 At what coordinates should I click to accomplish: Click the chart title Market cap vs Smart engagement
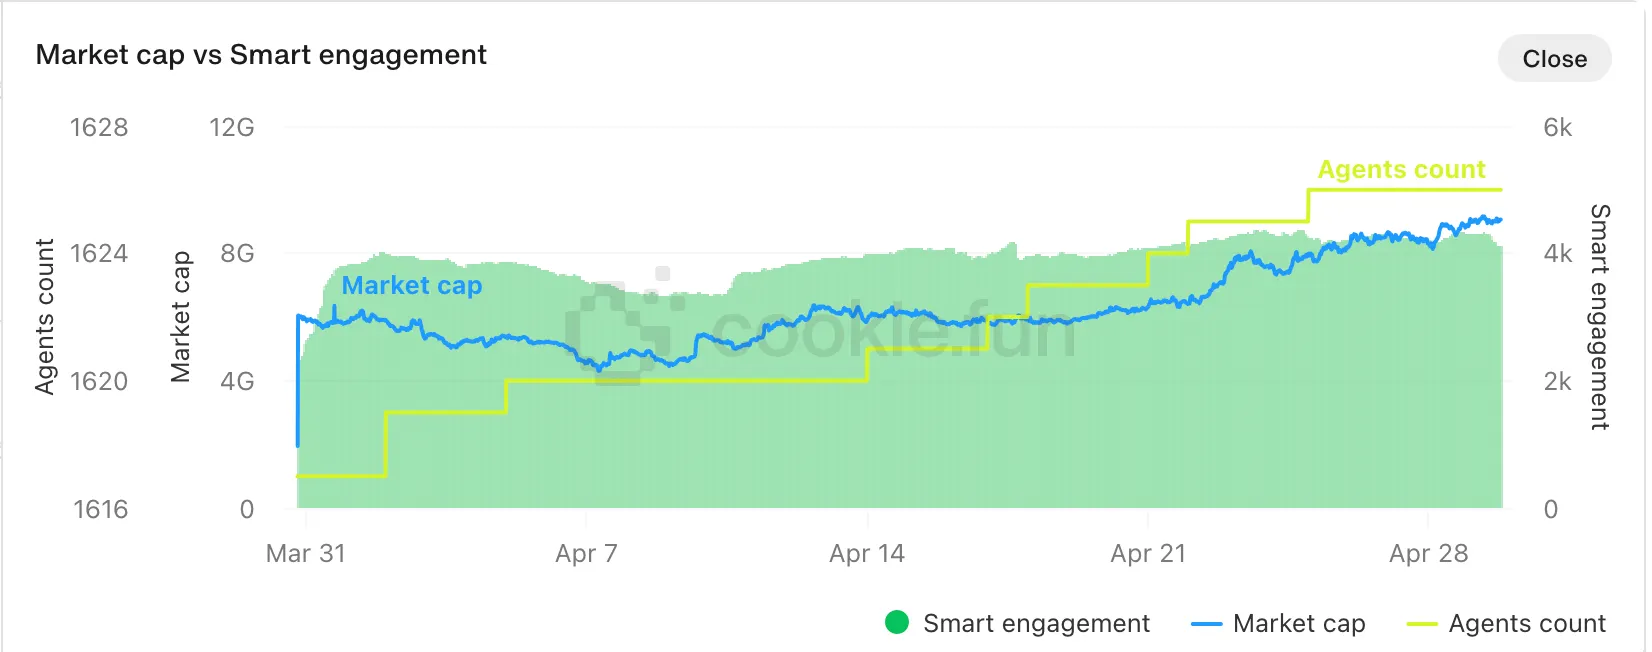coord(261,55)
